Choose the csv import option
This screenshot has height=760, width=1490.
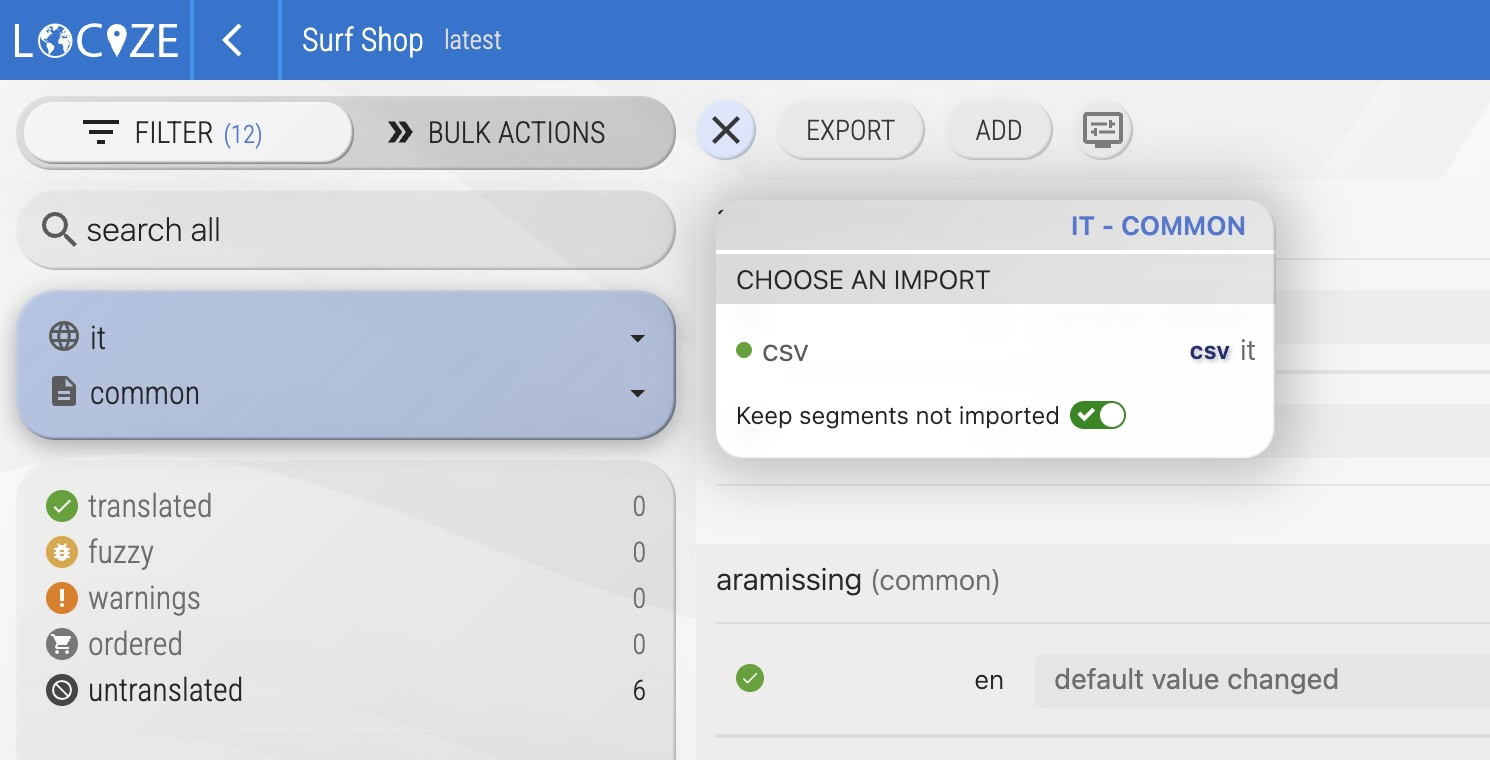click(x=785, y=351)
